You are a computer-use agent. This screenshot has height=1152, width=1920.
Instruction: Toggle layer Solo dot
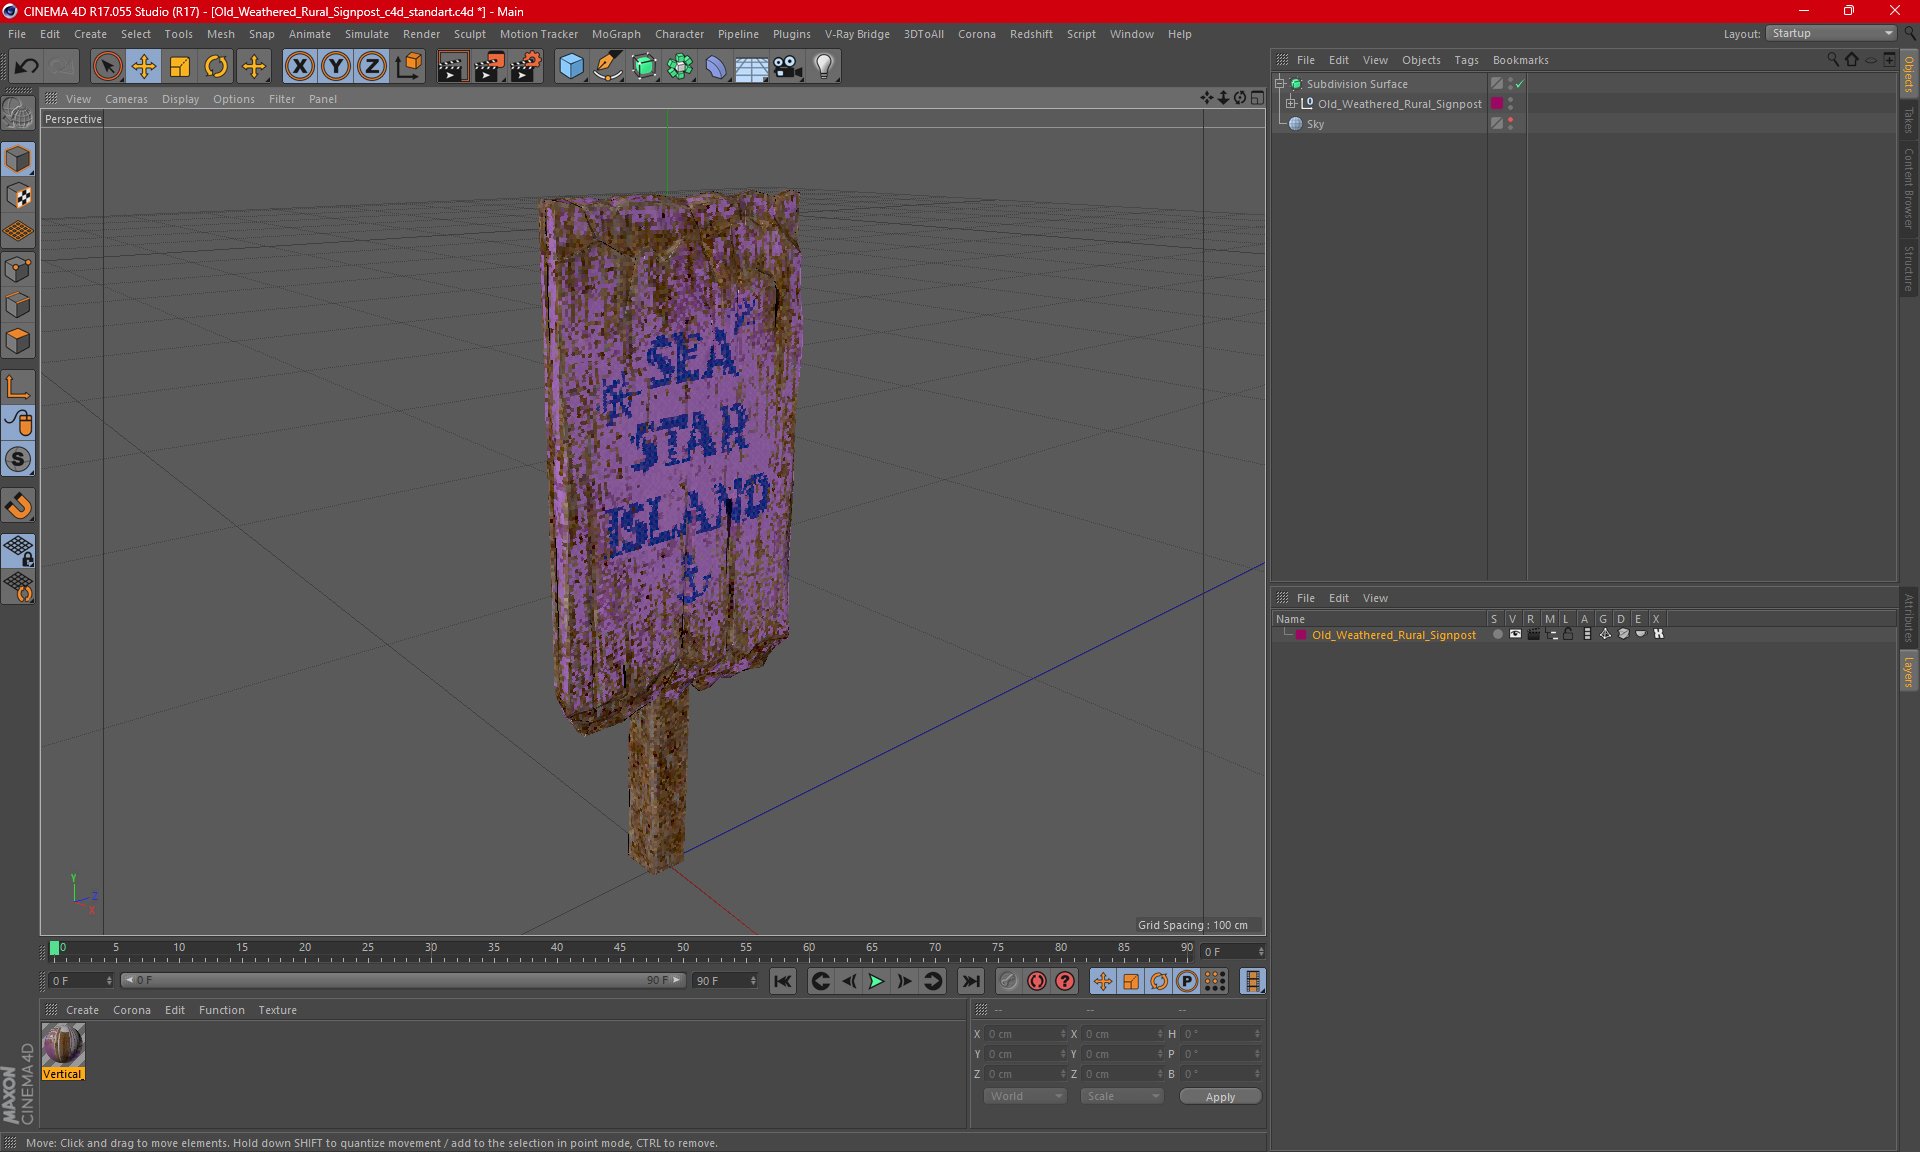1497,634
